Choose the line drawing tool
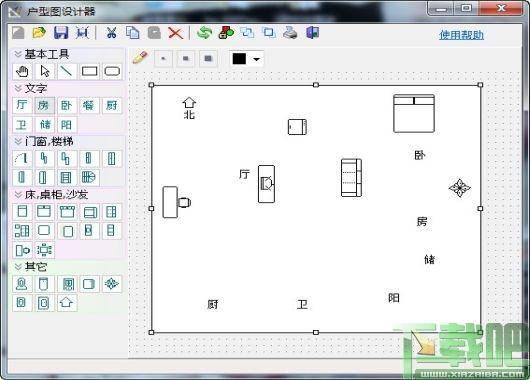 coord(67,71)
